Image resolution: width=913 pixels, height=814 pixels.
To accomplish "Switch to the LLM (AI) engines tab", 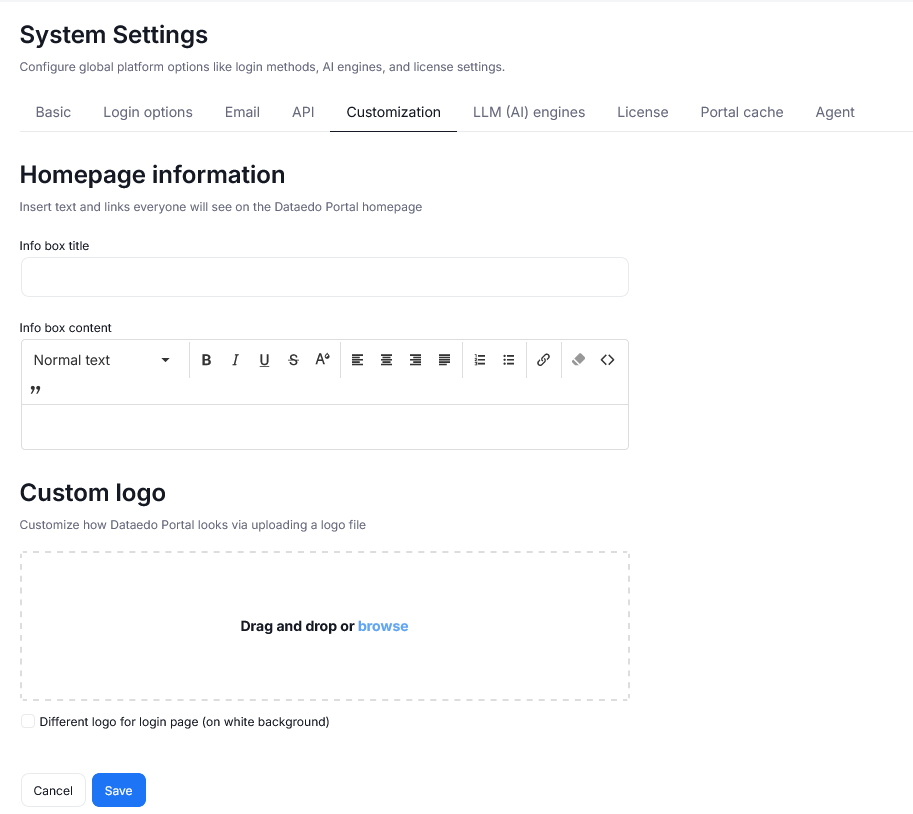I will (x=529, y=112).
